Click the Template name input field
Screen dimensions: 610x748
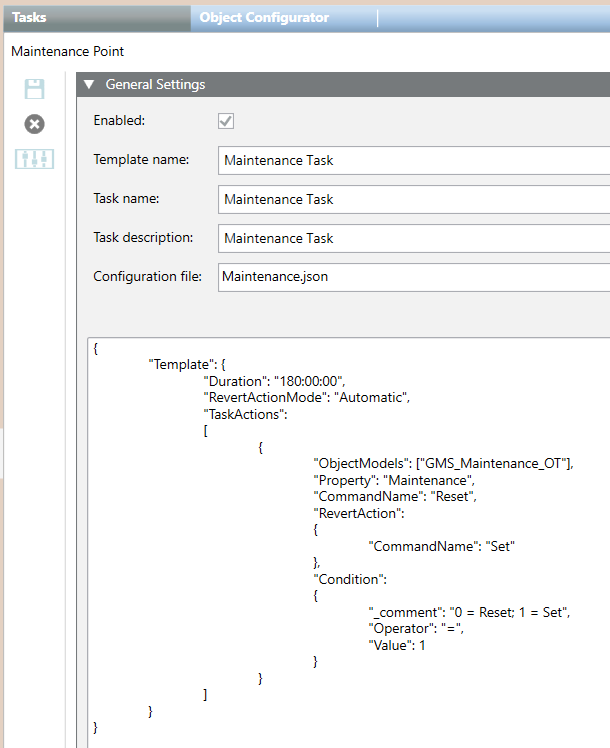pos(413,160)
